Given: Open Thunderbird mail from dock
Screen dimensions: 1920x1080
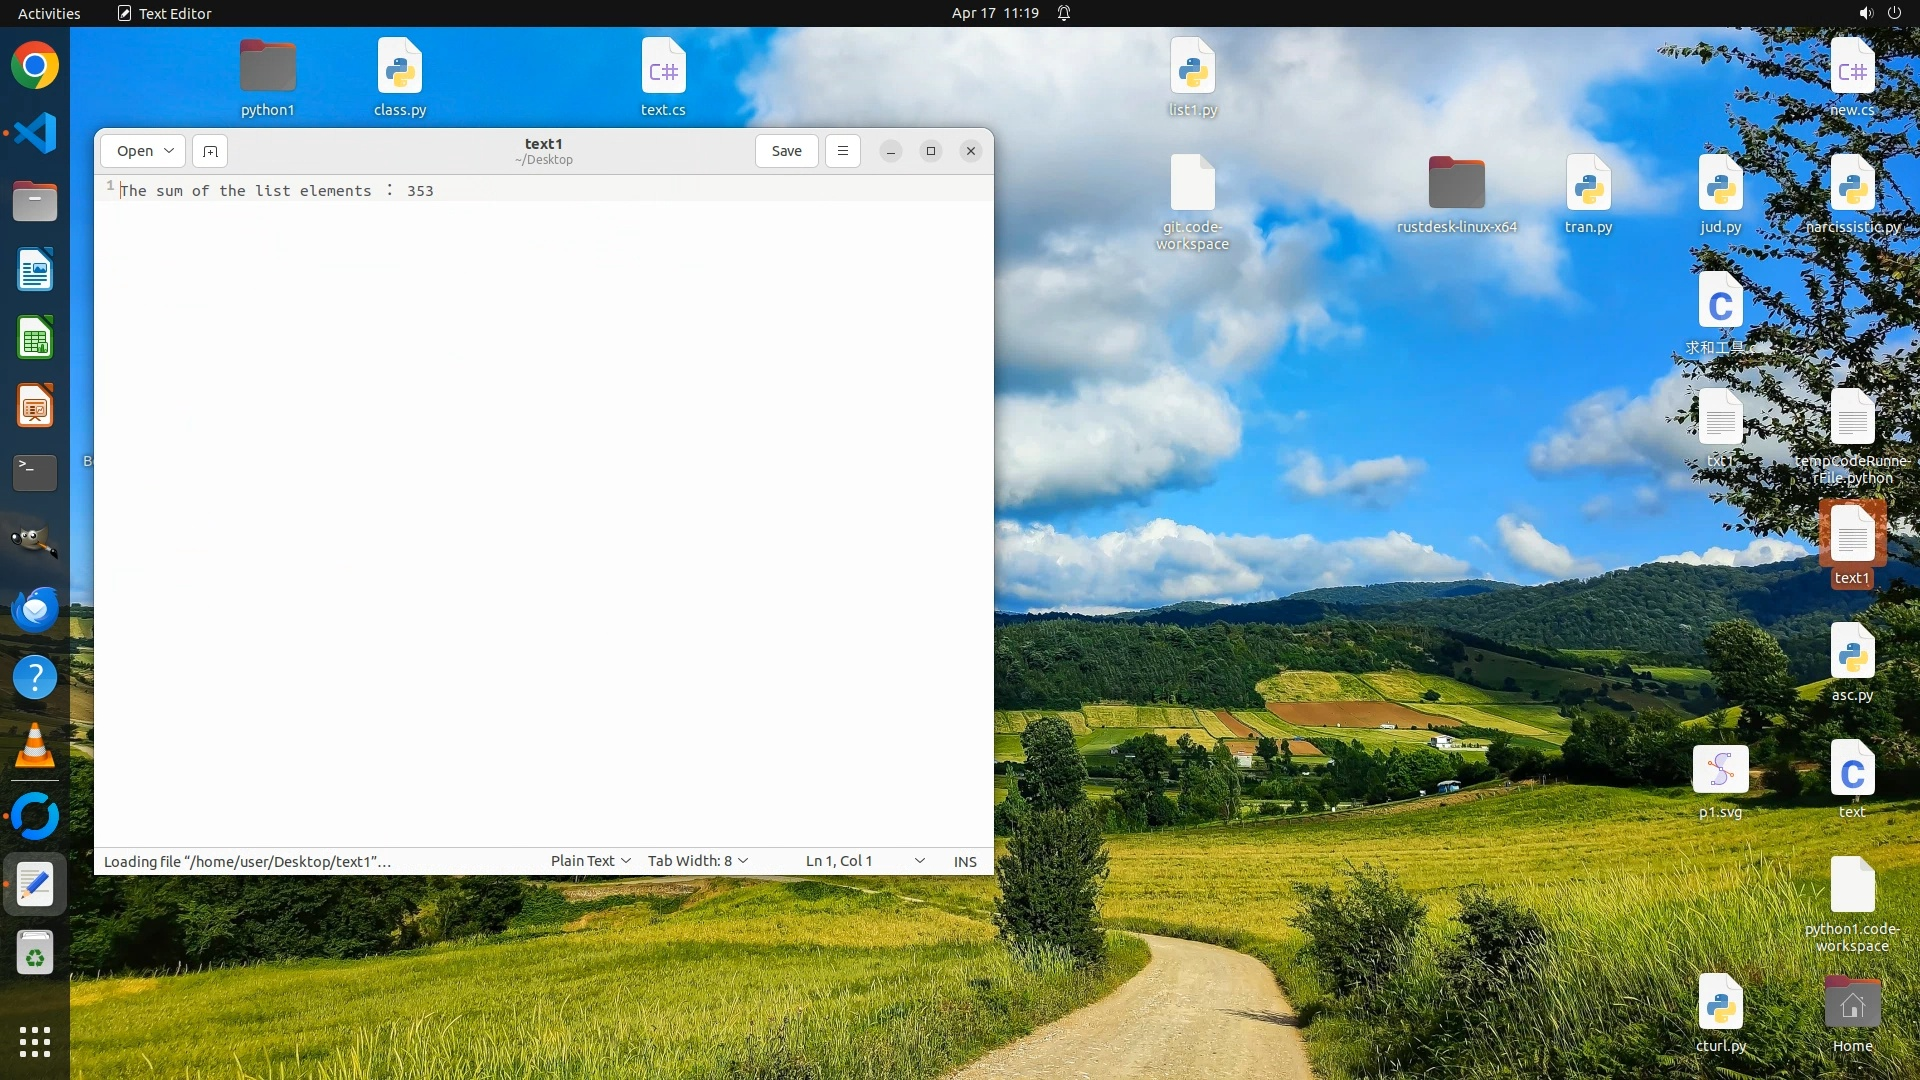Looking at the screenshot, I should point(35,610).
